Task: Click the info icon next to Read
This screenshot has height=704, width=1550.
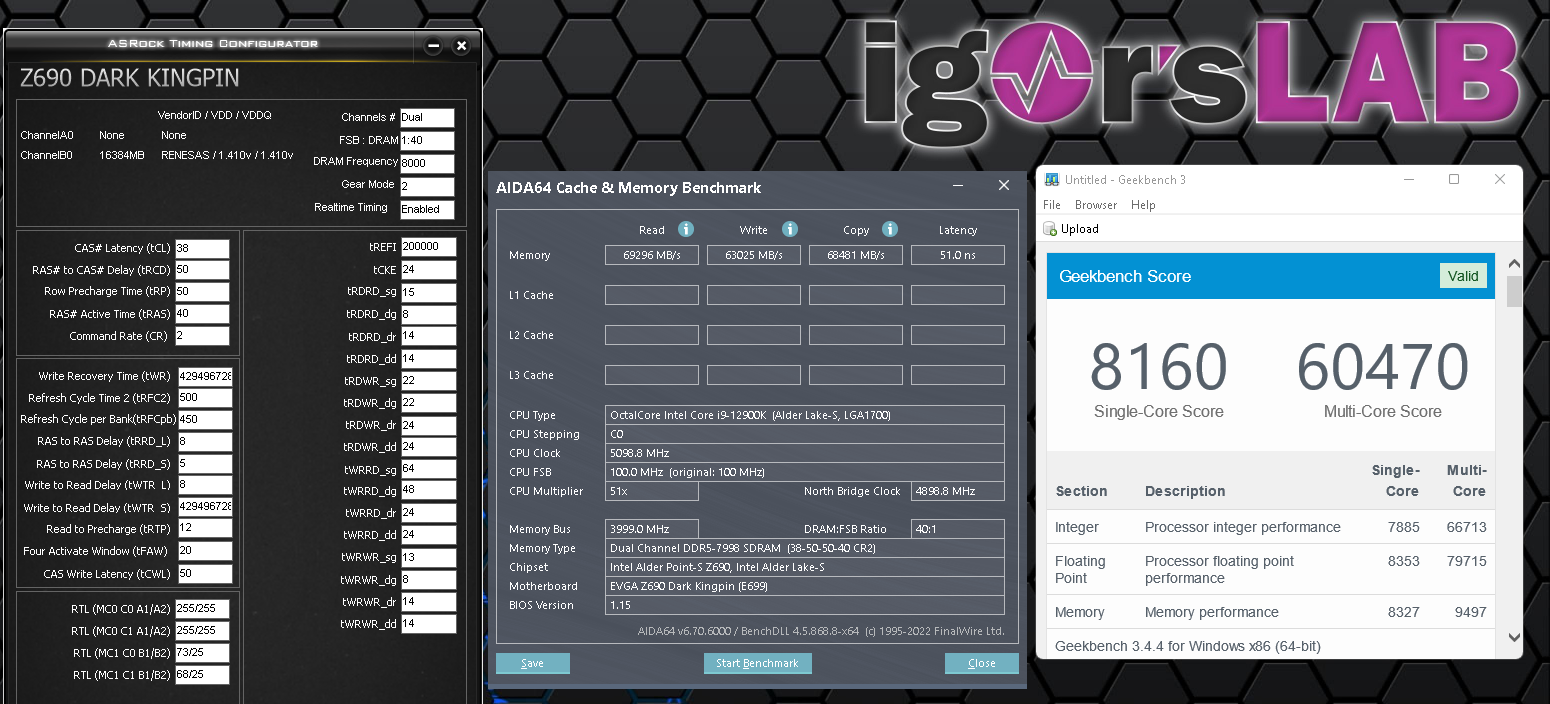Action: tap(686, 229)
